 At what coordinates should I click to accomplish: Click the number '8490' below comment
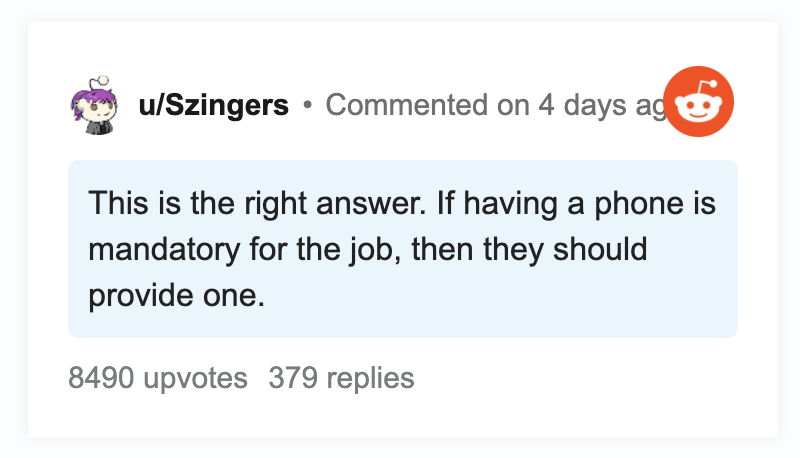[101, 378]
